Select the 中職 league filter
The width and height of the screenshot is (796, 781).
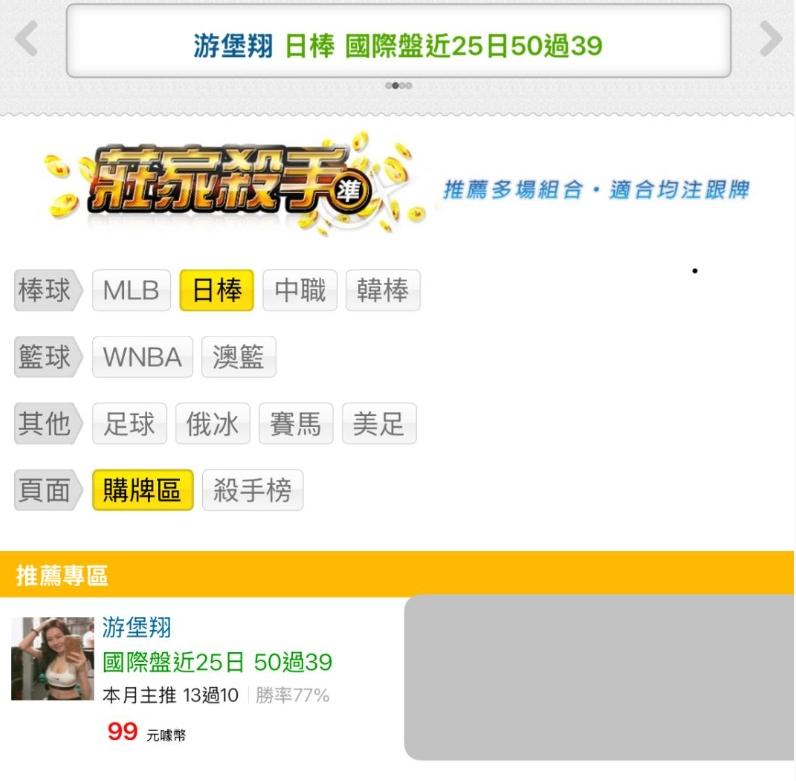tap(300, 290)
